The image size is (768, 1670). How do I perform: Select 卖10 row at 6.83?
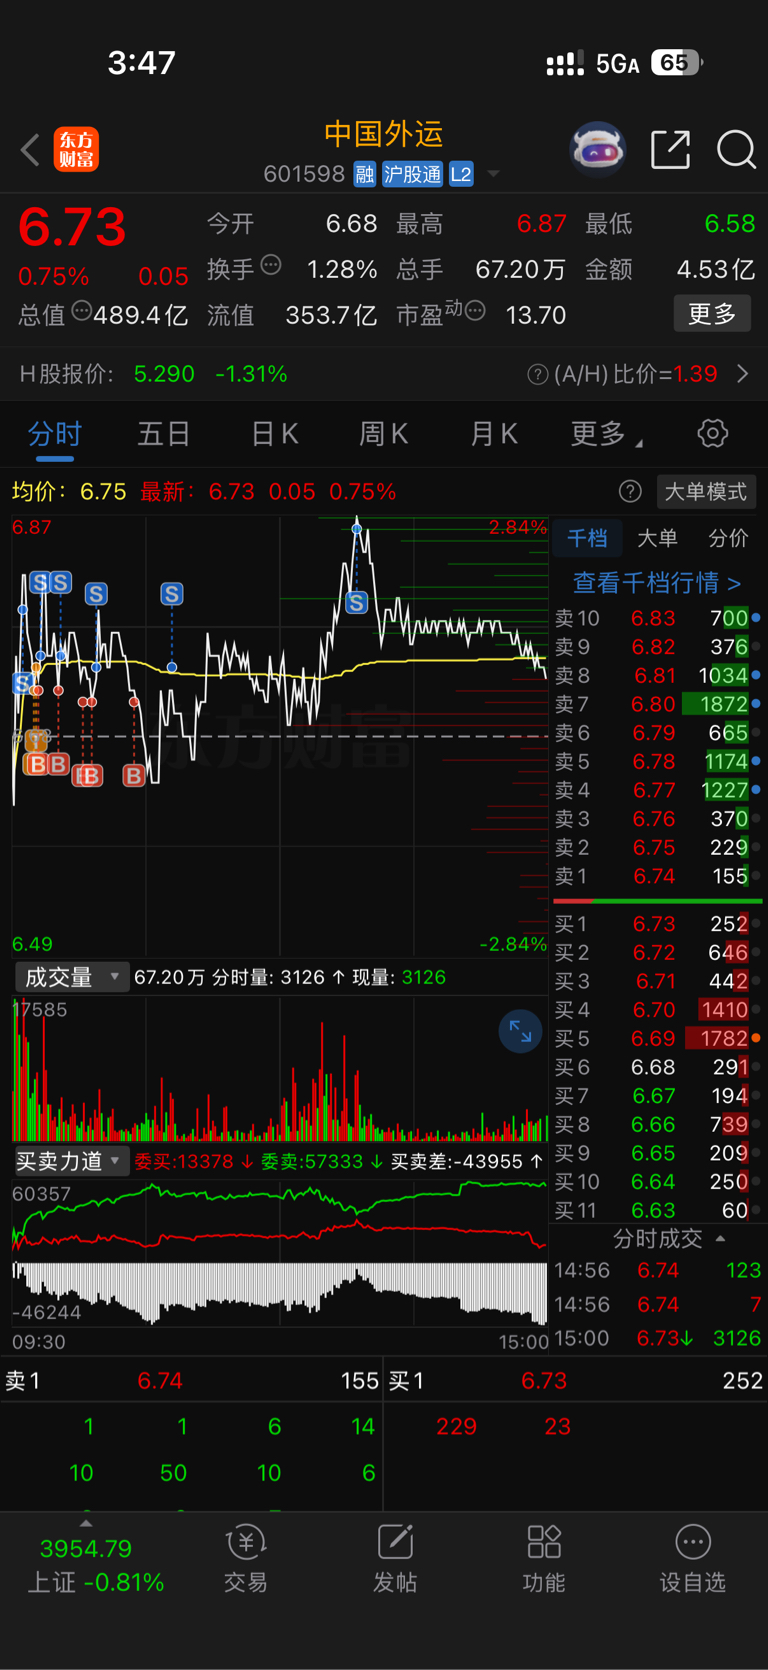[657, 618]
